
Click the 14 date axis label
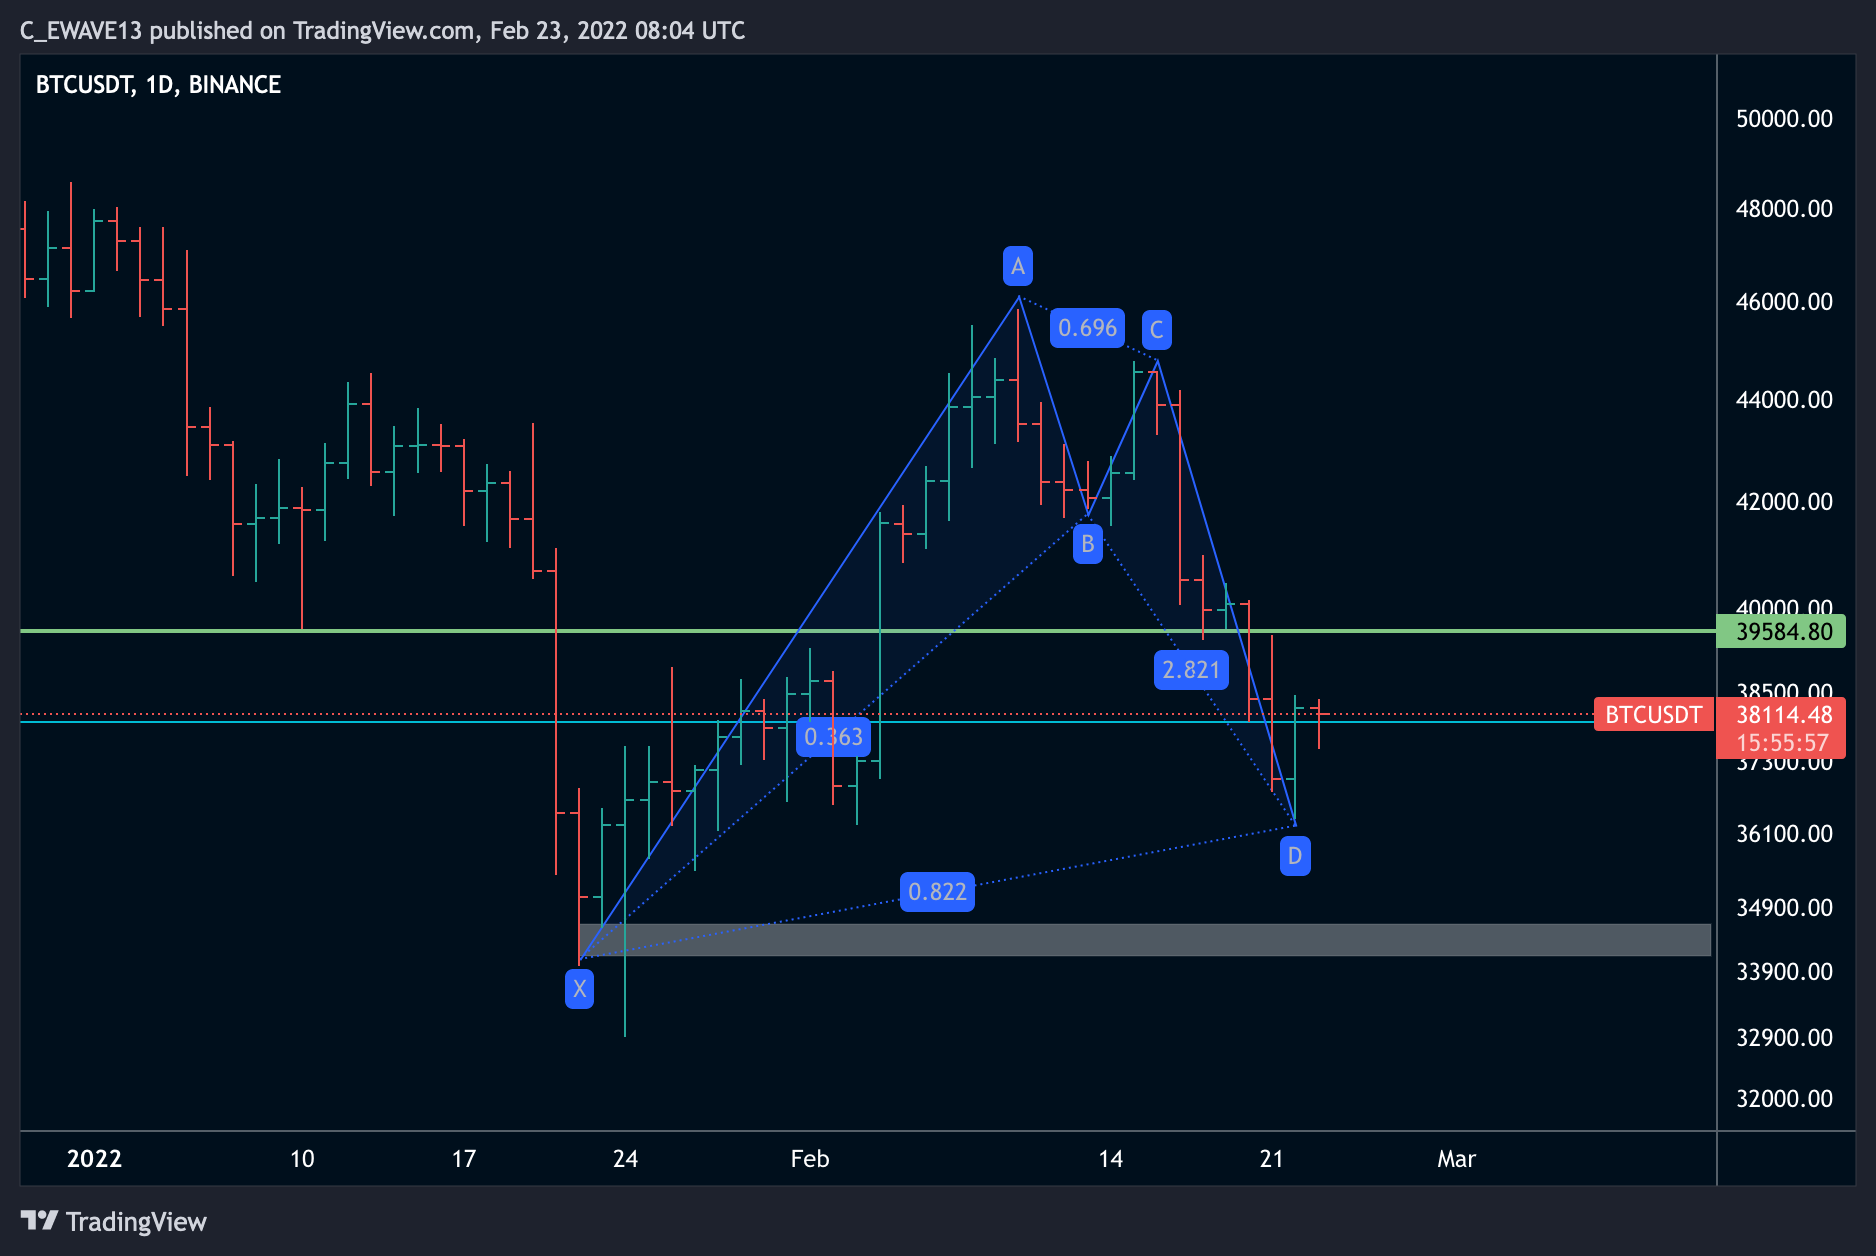pyautogui.click(x=1110, y=1159)
